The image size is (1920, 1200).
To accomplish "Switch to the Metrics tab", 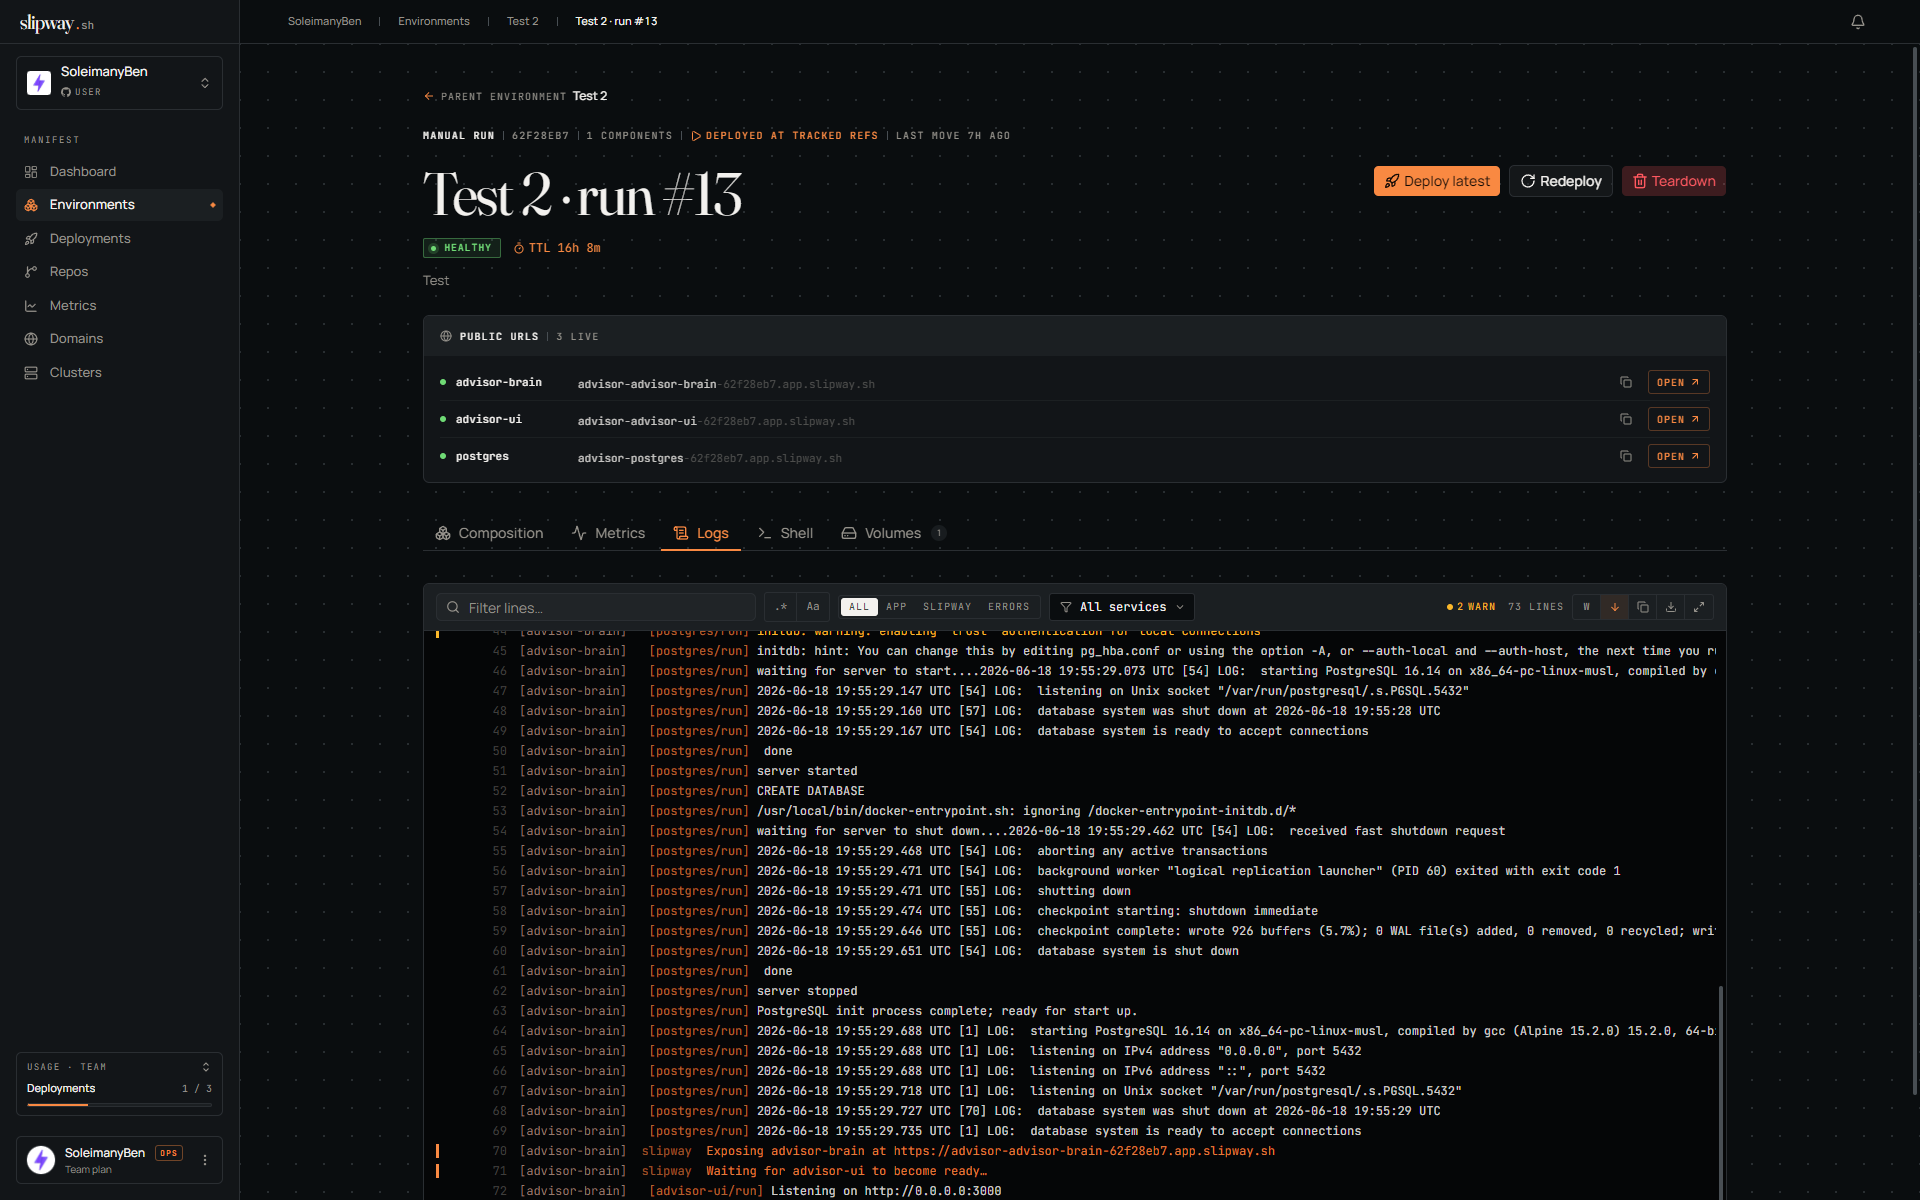I will tap(608, 533).
